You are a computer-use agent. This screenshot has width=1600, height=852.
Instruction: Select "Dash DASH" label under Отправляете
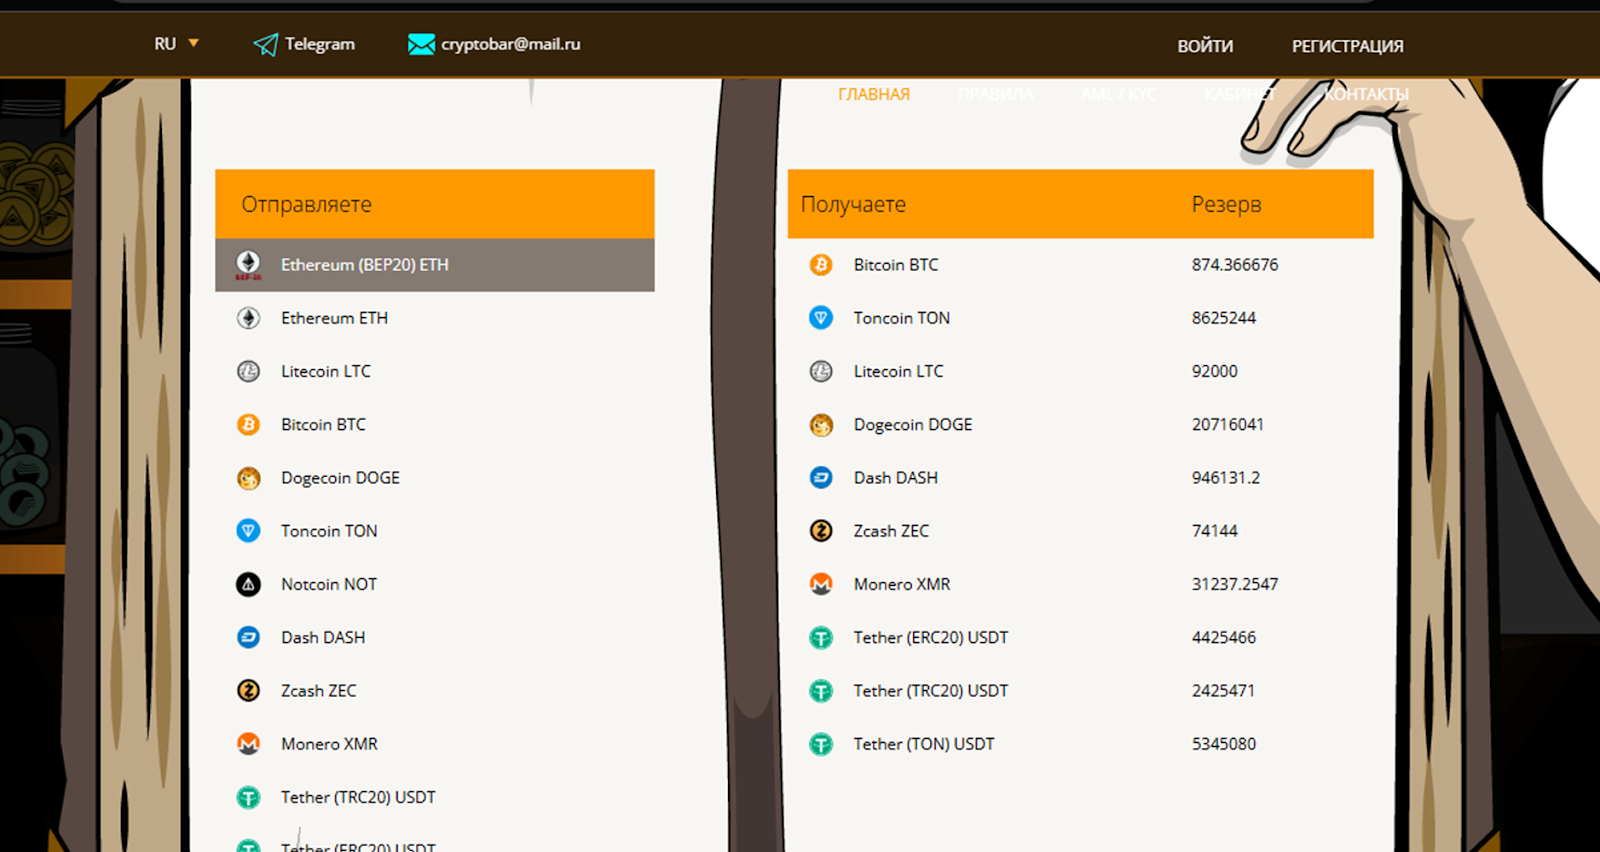point(323,637)
